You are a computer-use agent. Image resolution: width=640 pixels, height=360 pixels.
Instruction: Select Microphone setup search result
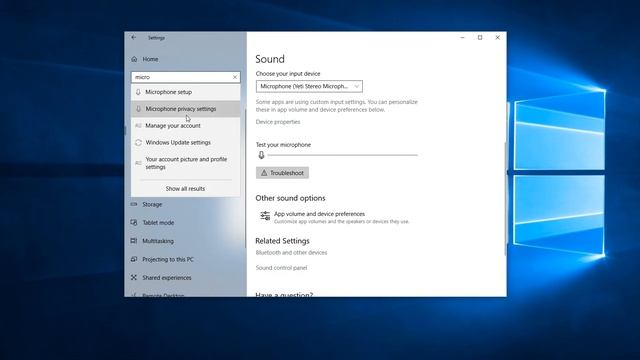coord(186,92)
